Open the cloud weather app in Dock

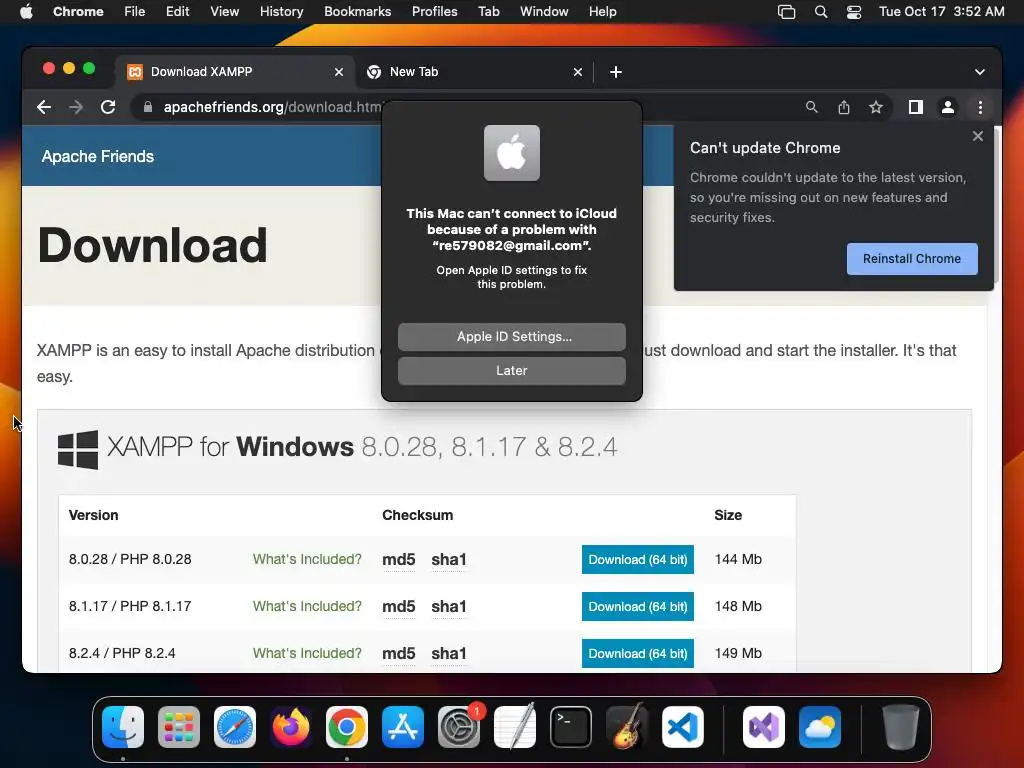(x=820, y=727)
